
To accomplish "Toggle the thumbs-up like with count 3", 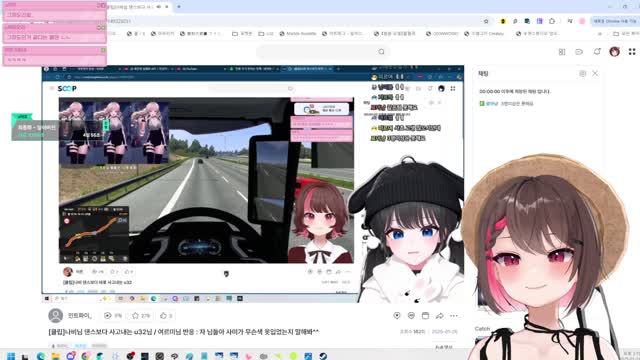I will point(166,316).
